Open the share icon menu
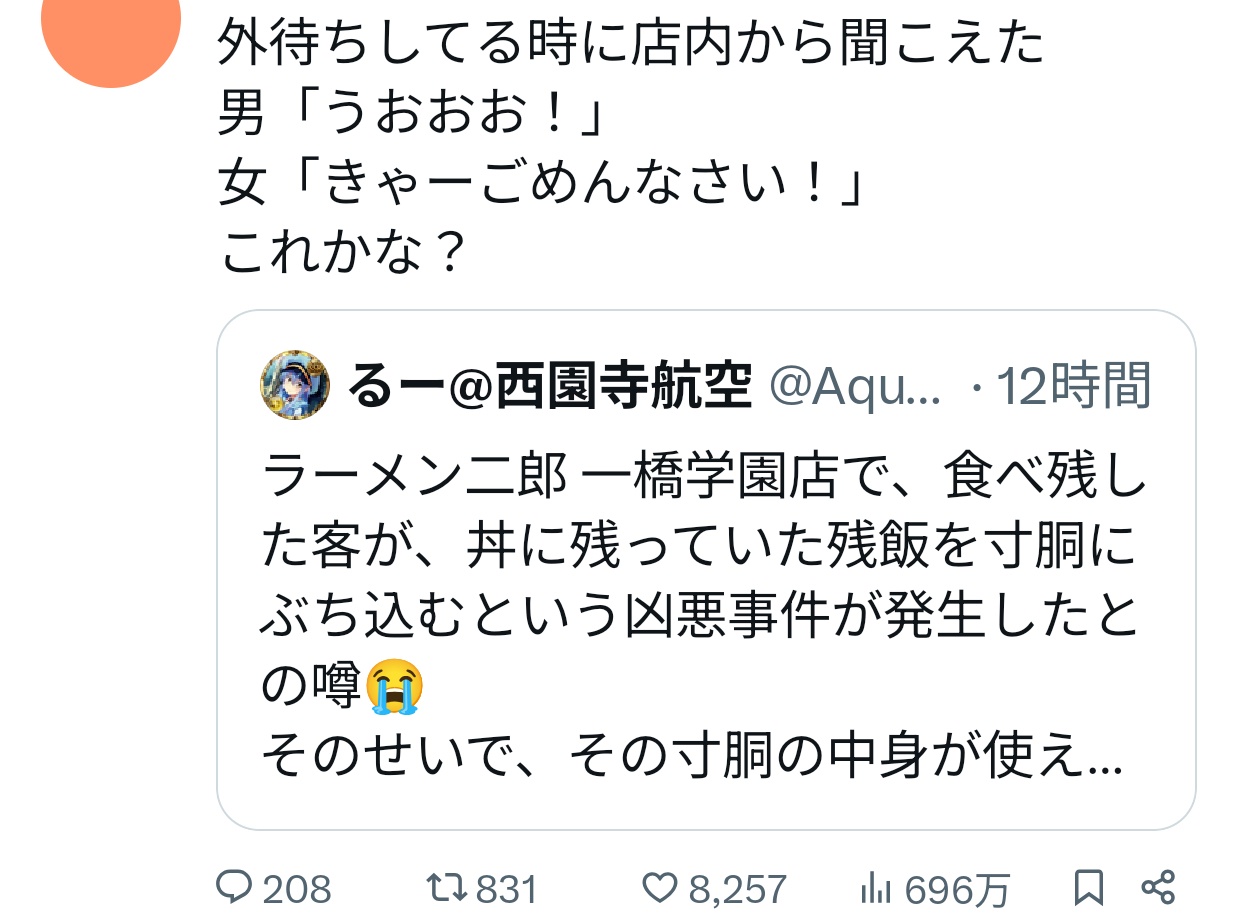The height and width of the screenshot is (920, 1238). coord(1157,887)
